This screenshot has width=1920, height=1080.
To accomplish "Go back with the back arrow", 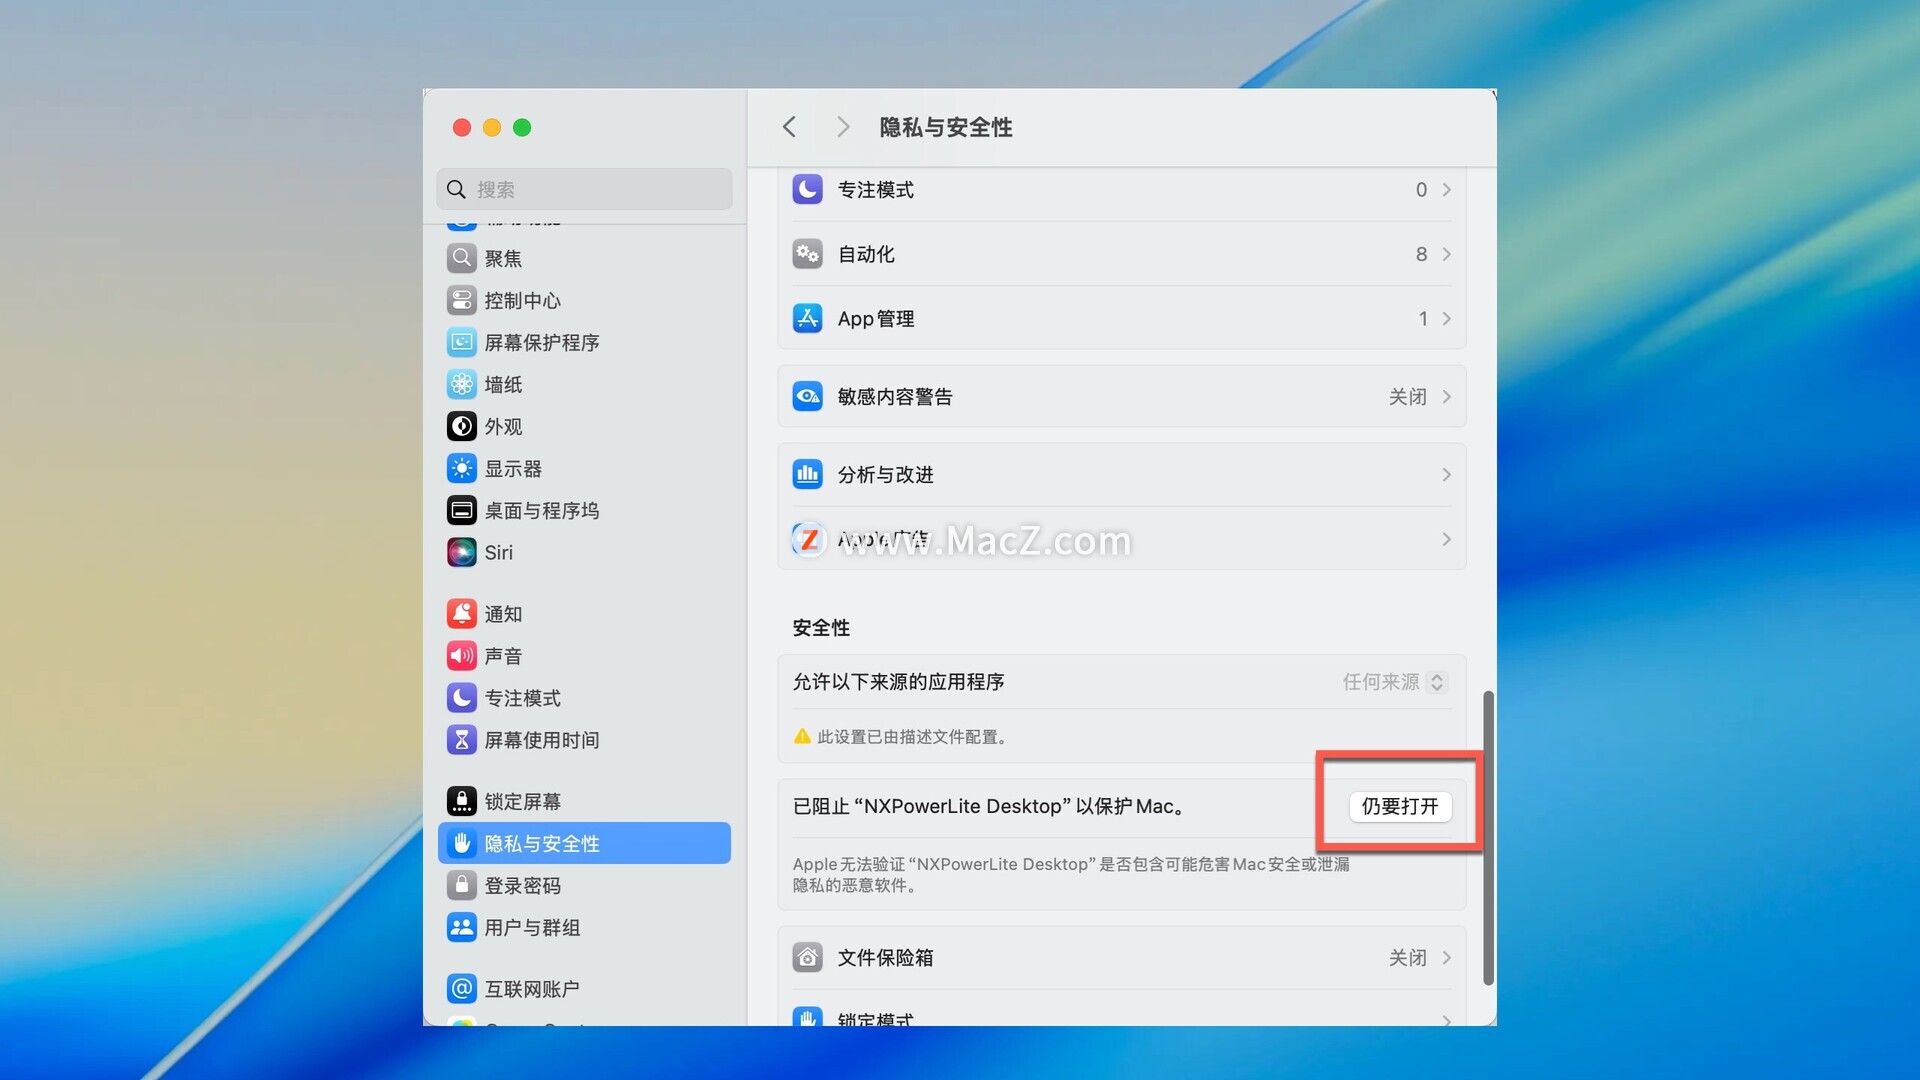I will pyautogui.click(x=789, y=127).
